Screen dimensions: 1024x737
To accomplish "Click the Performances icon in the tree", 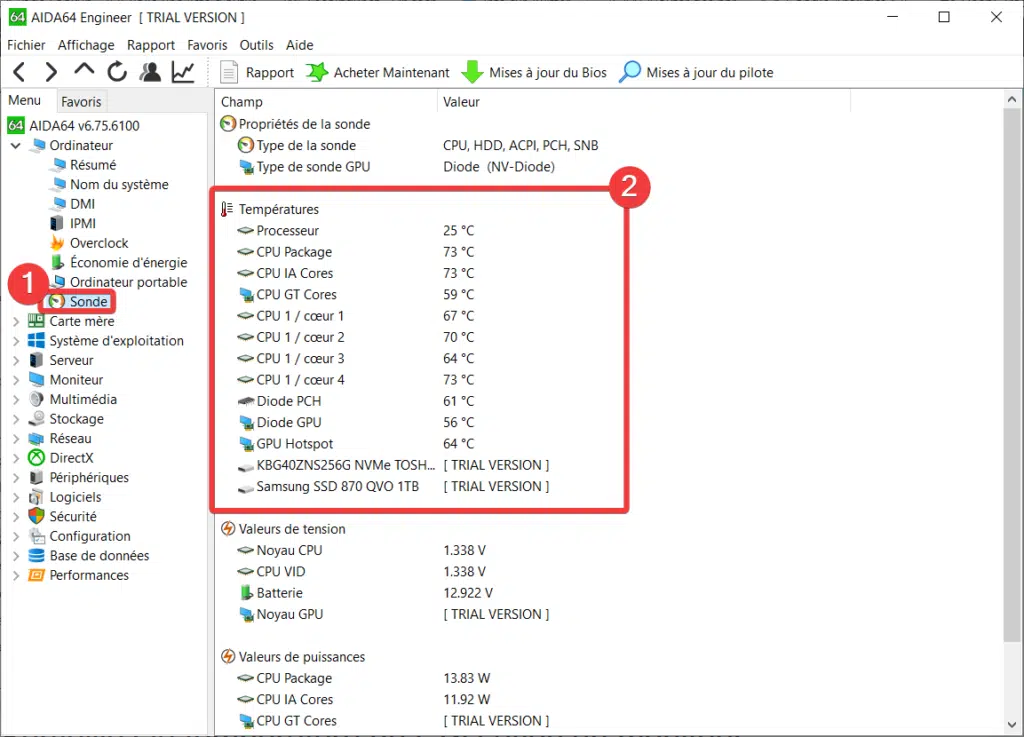I will point(37,575).
